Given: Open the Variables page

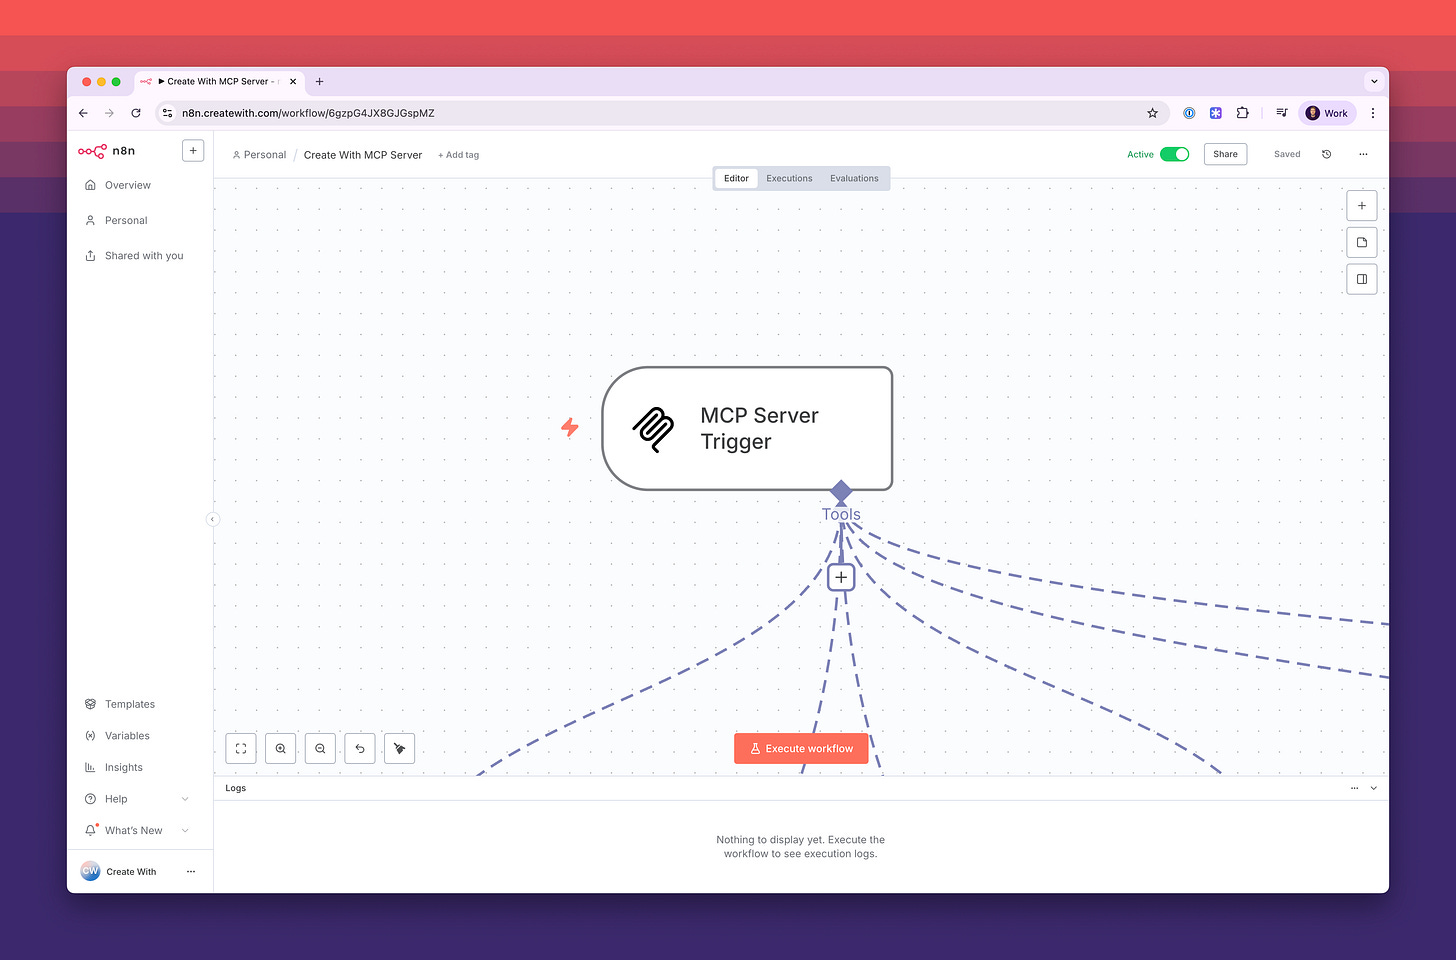Looking at the screenshot, I should pos(127,736).
